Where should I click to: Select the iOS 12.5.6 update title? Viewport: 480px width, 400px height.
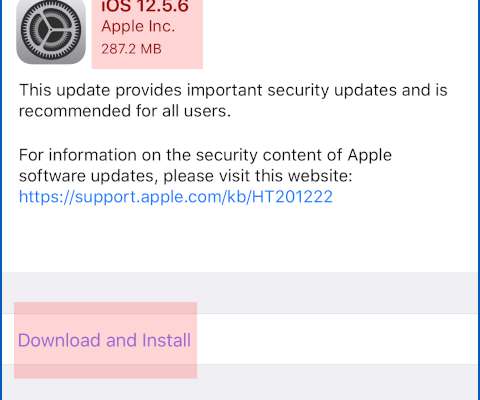[x=145, y=7]
